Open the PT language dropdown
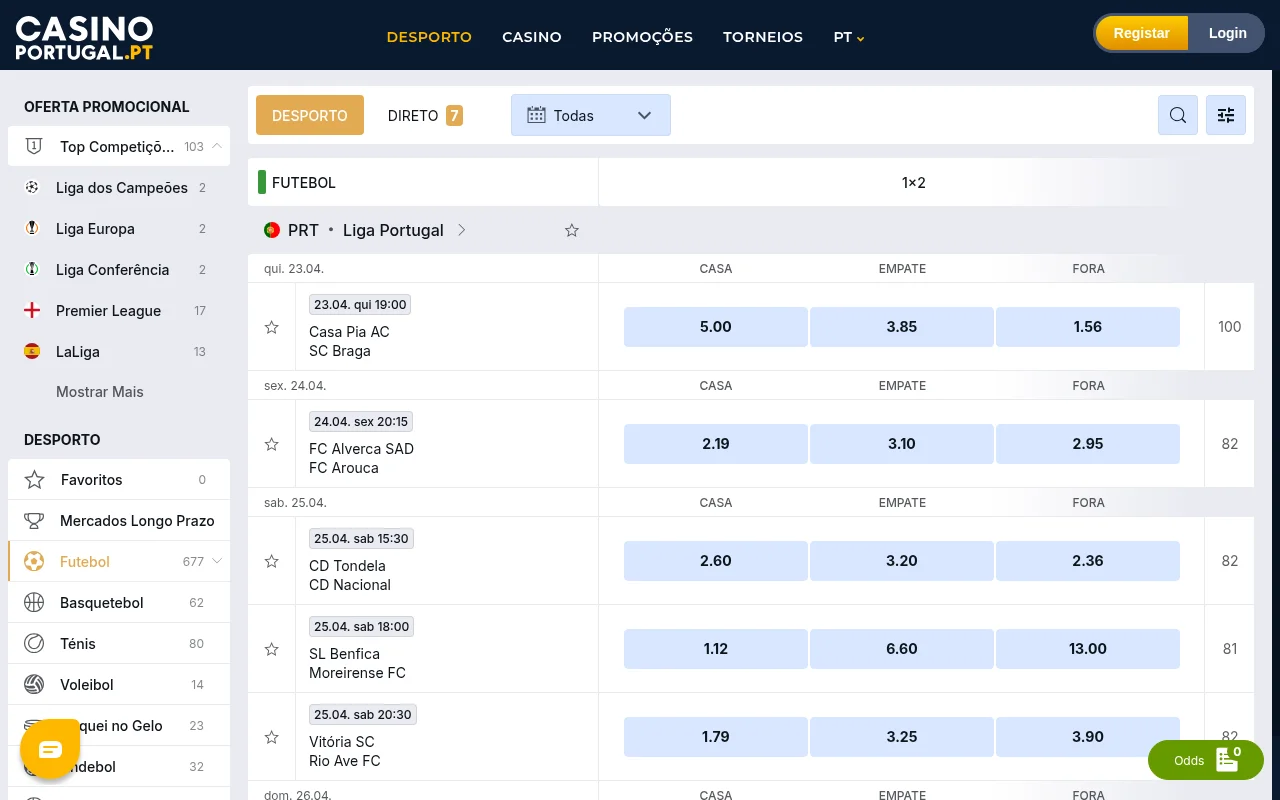1280x800 pixels. 849,37
